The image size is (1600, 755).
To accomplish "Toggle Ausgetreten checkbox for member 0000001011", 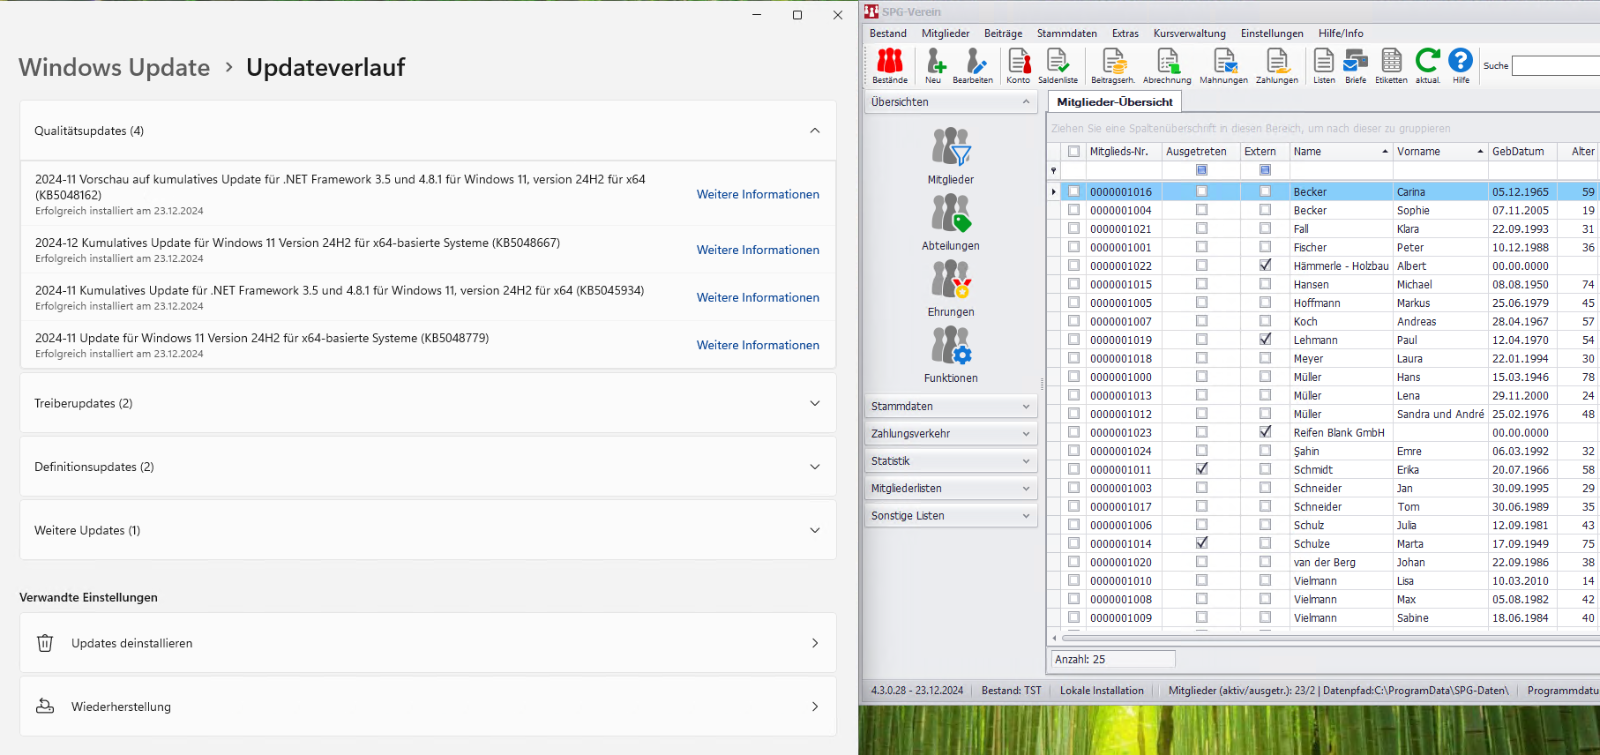I will [1202, 469].
